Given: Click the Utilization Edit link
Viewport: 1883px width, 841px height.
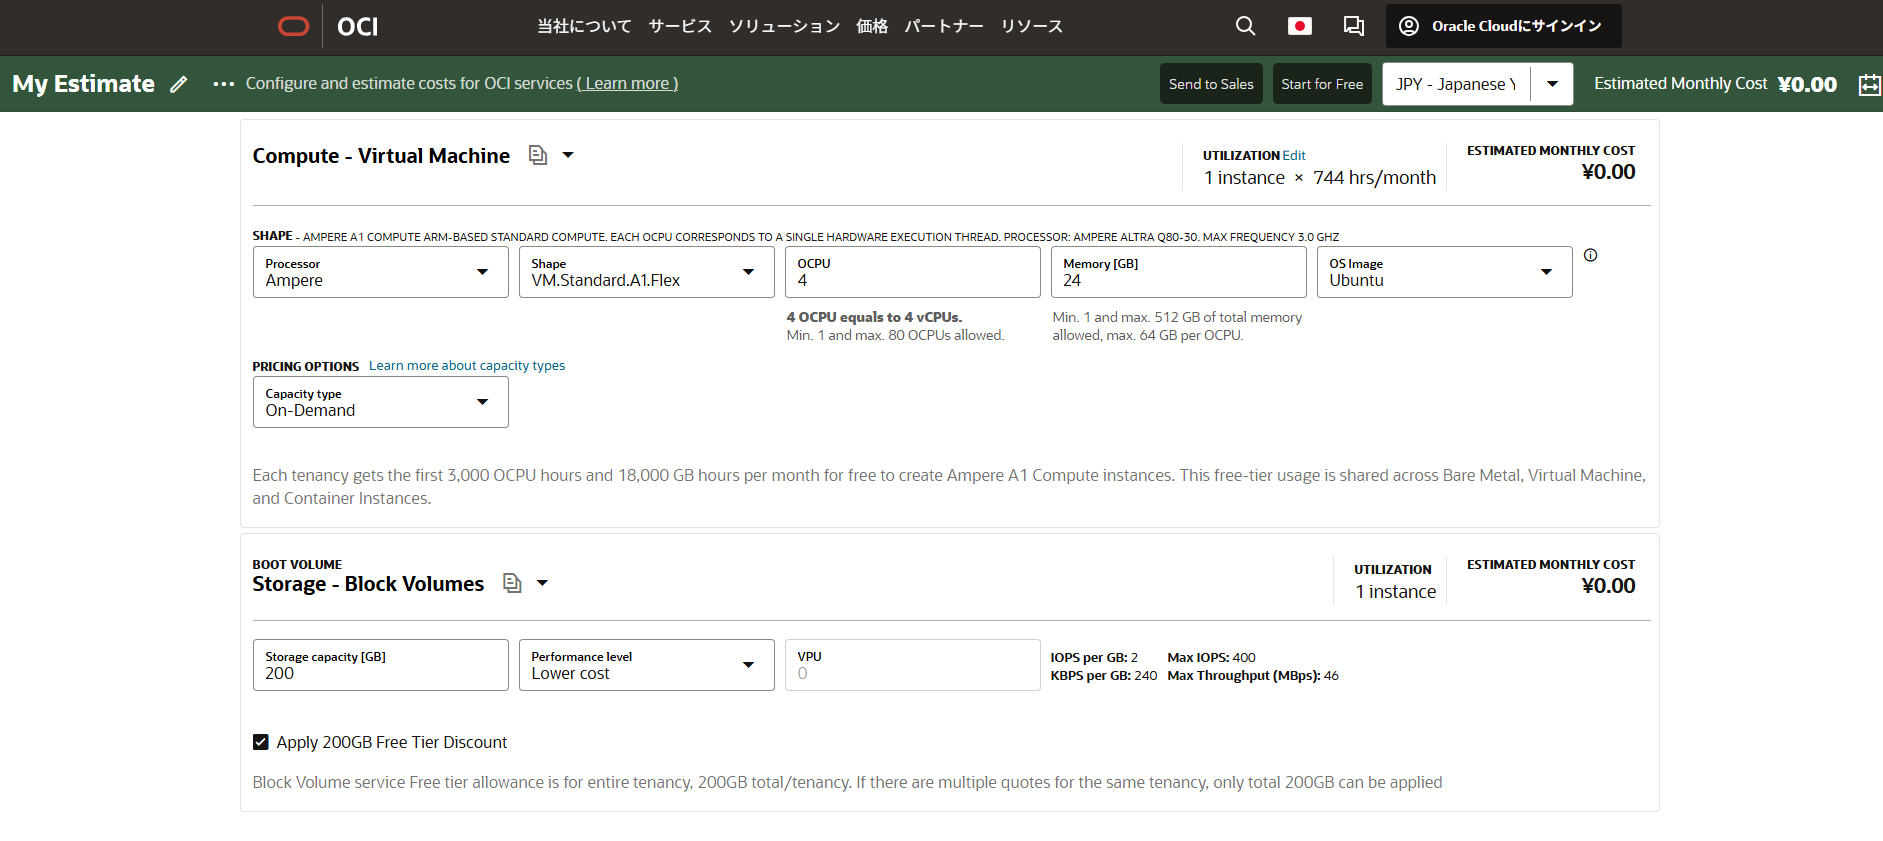Looking at the screenshot, I should coord(1294,155).
